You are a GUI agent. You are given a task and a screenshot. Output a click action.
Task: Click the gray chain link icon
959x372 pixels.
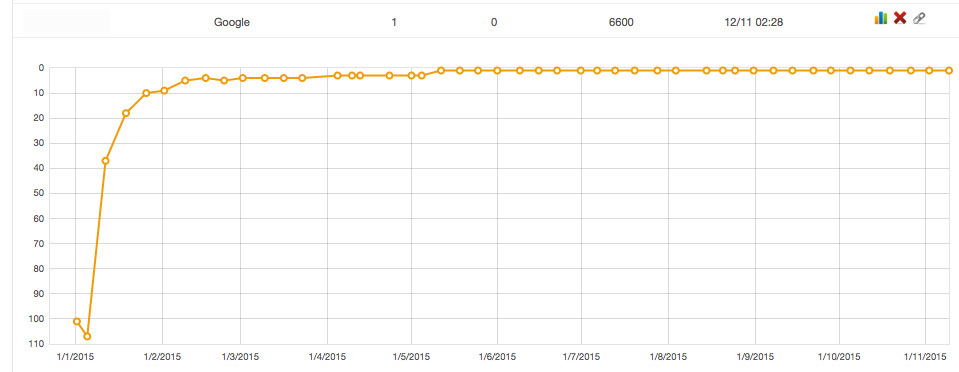tap(919, 18)
